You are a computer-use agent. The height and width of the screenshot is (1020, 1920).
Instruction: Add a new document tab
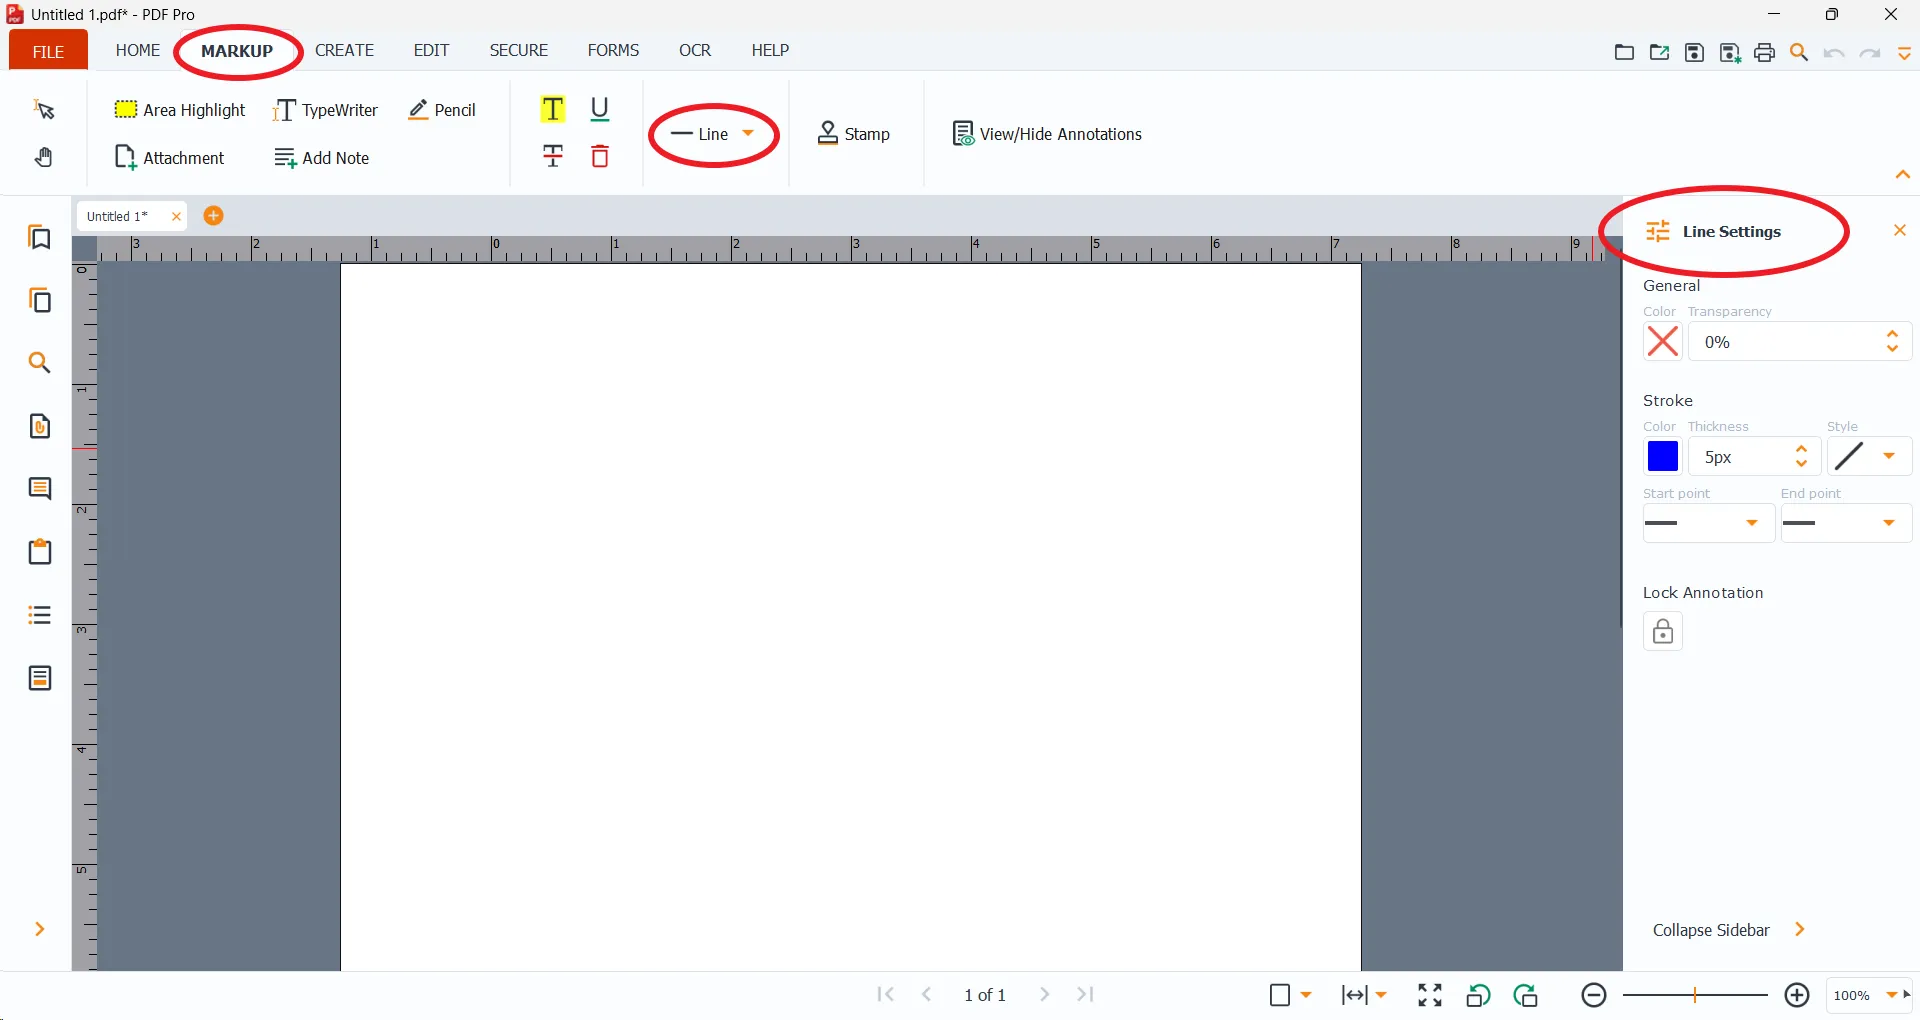[213, 216]
